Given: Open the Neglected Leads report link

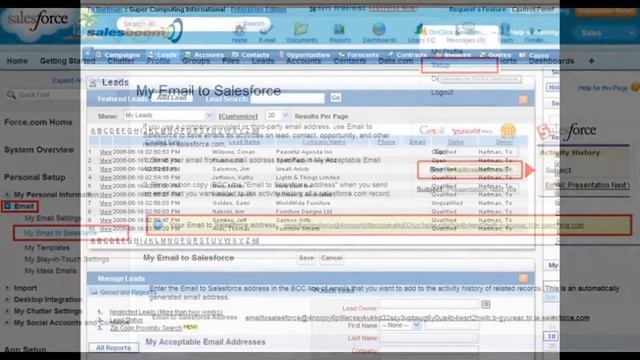Looking at the screenshot, I should click(x=166, y=312).
